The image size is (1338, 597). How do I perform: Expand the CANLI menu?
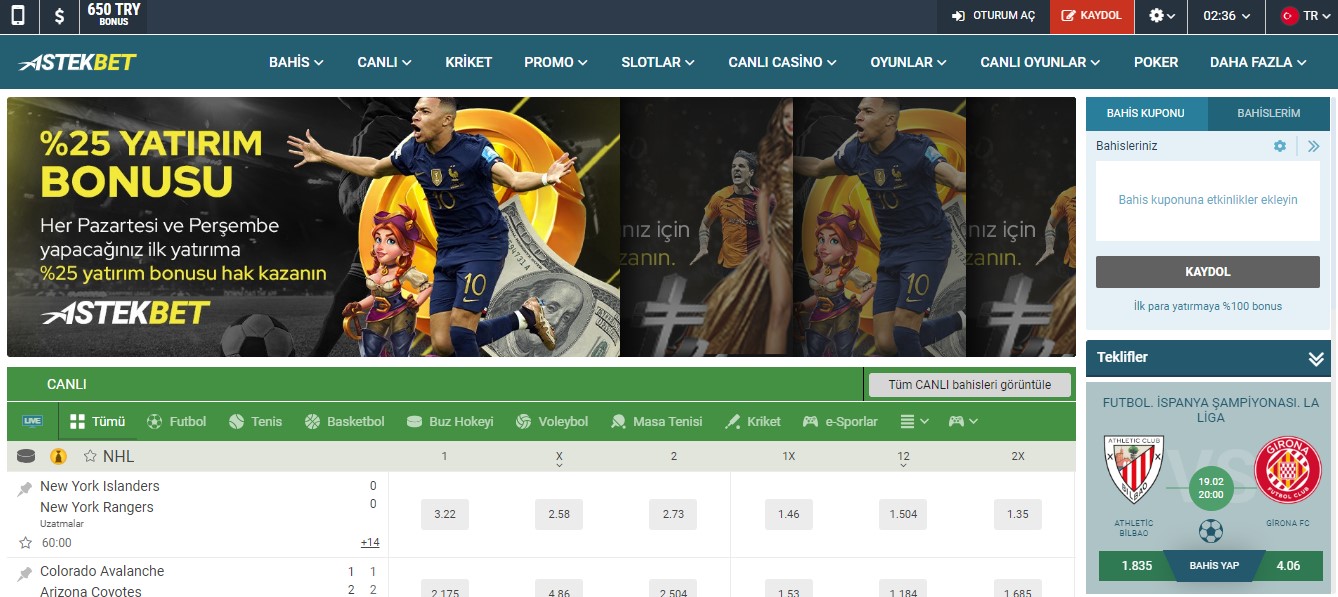tap(384, 62)
